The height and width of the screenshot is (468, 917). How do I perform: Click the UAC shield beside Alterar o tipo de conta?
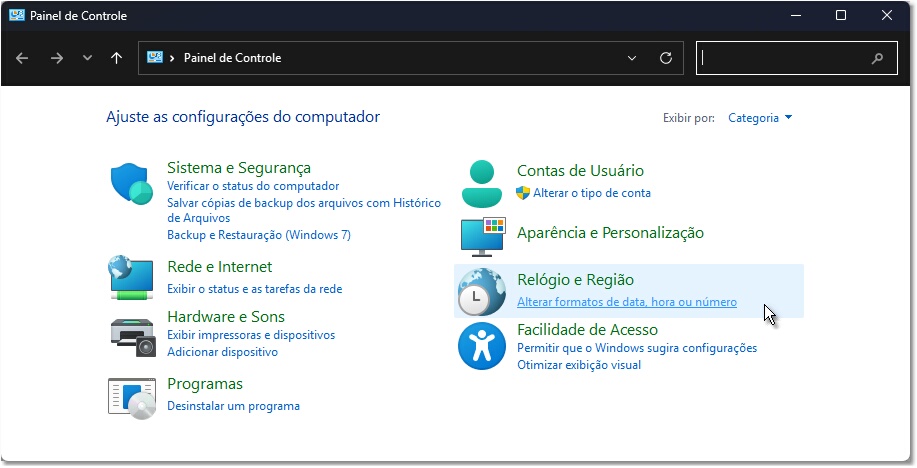pyautogui.click(x=523, y=192)
